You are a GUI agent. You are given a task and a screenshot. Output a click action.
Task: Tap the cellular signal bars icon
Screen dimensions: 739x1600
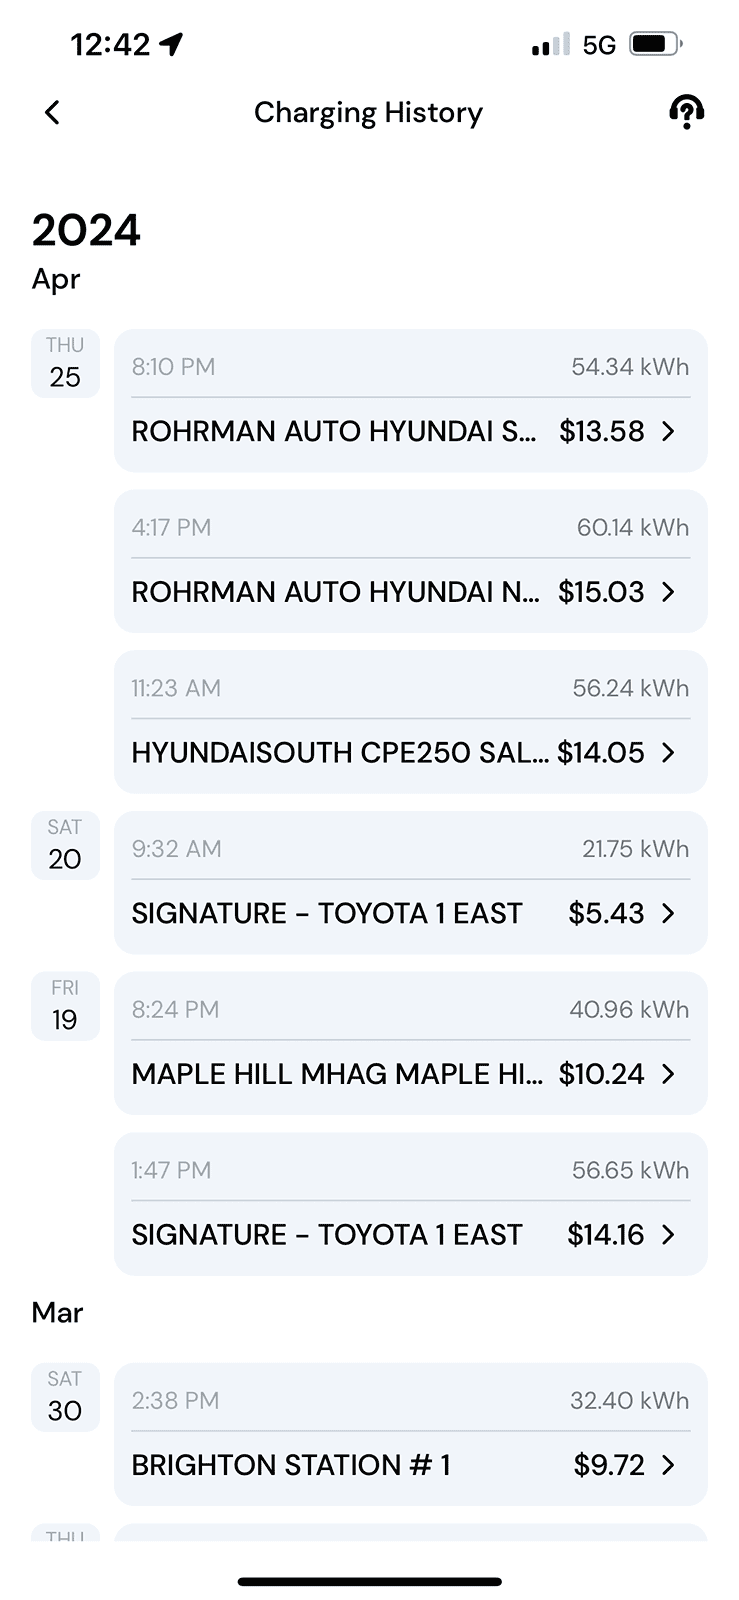click(550, 44)
